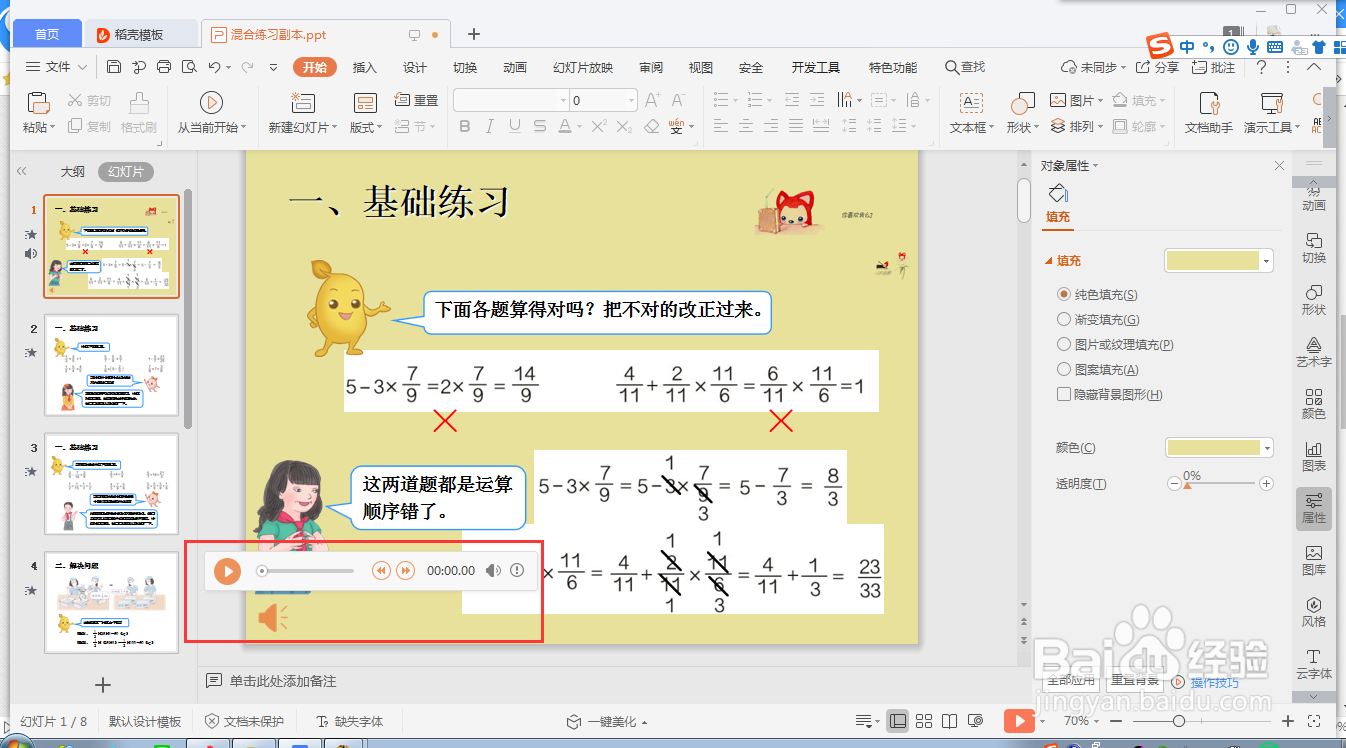1346x748 pixels.
Task: Enable the 隐藏背景图形 checkbox
Action: tap(1066, 393)
